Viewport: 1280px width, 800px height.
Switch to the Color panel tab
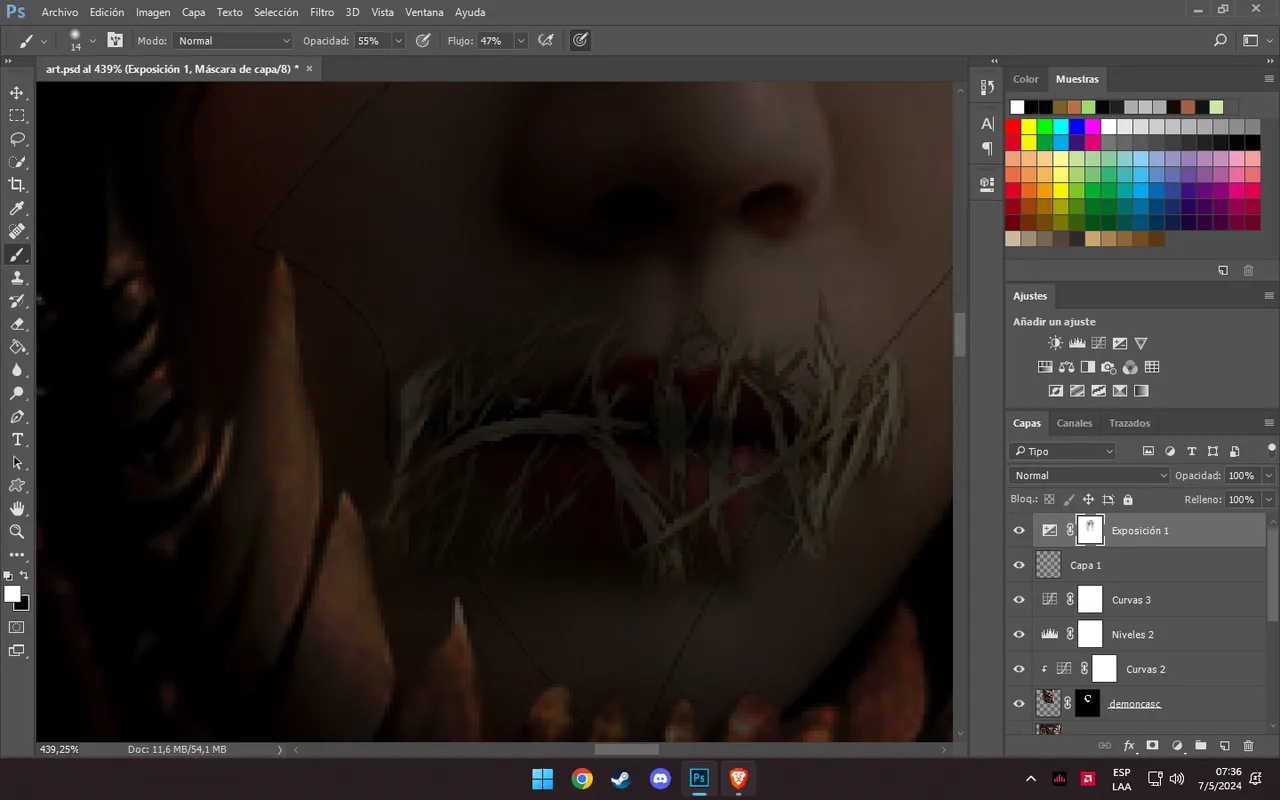point(1026,79)
